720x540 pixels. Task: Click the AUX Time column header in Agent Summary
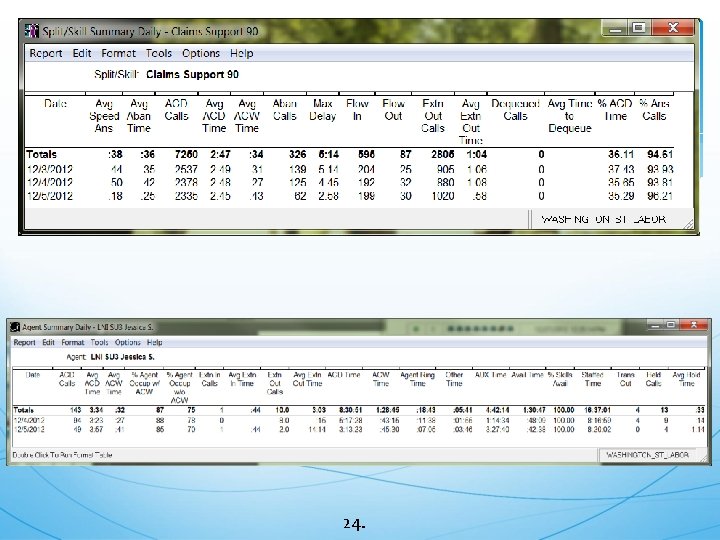[490, 375]
